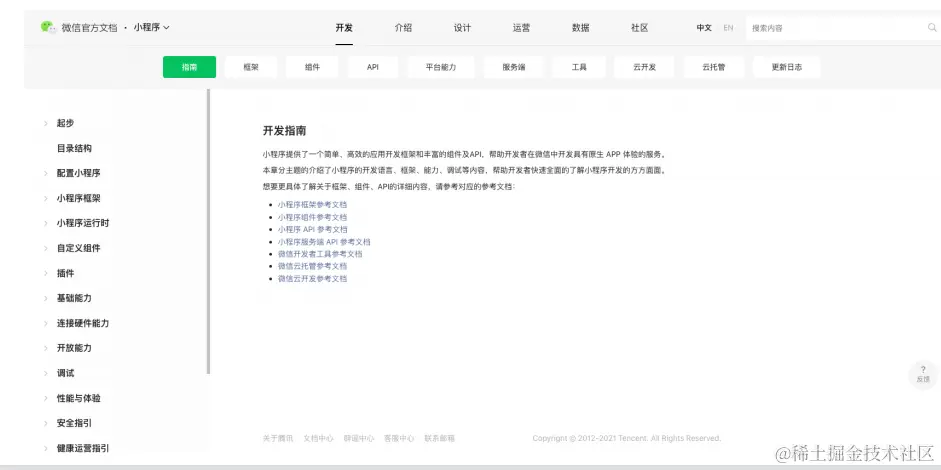
Task: Click the WeChat logo icon
Action: (48, 27)
